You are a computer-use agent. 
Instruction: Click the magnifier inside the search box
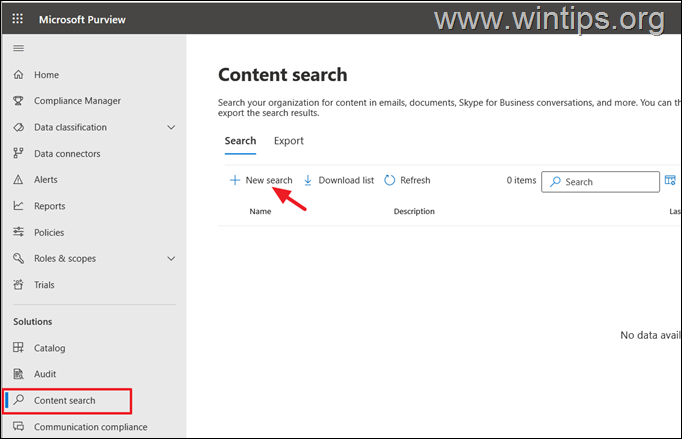555,181
